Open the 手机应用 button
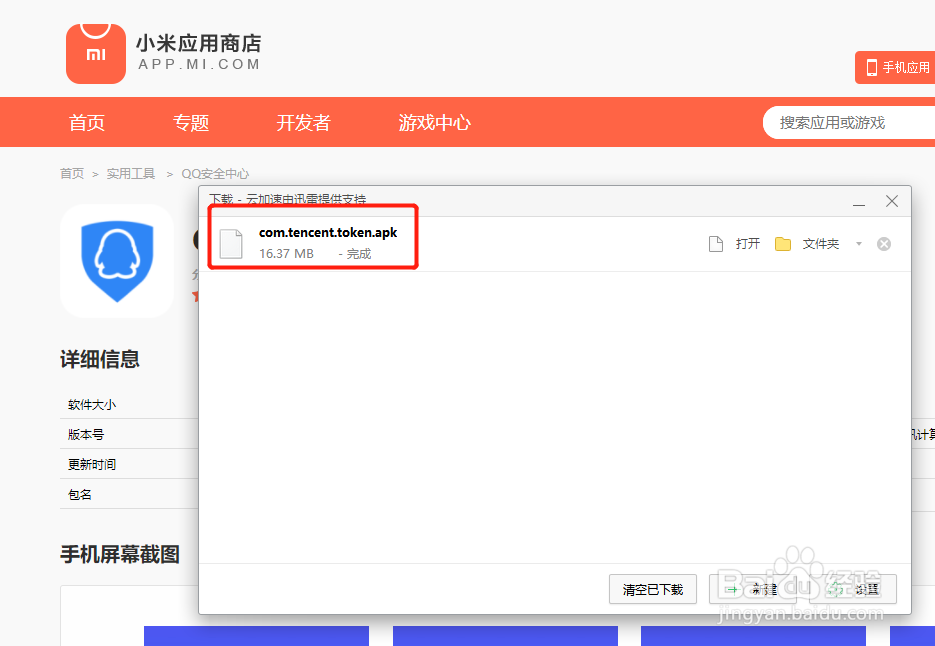The width and height of the screenshot is (935, 646). click(895, 67)
